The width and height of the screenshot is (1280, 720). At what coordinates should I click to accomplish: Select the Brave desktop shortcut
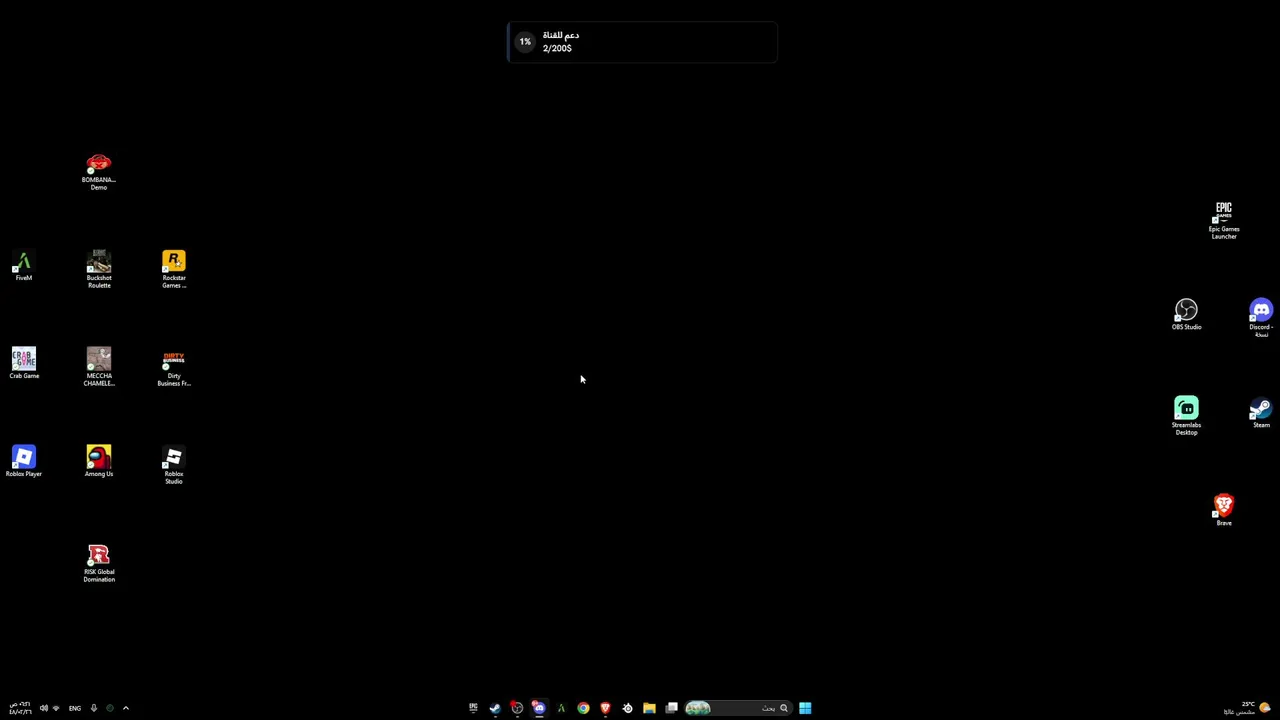pos(1224,511)
